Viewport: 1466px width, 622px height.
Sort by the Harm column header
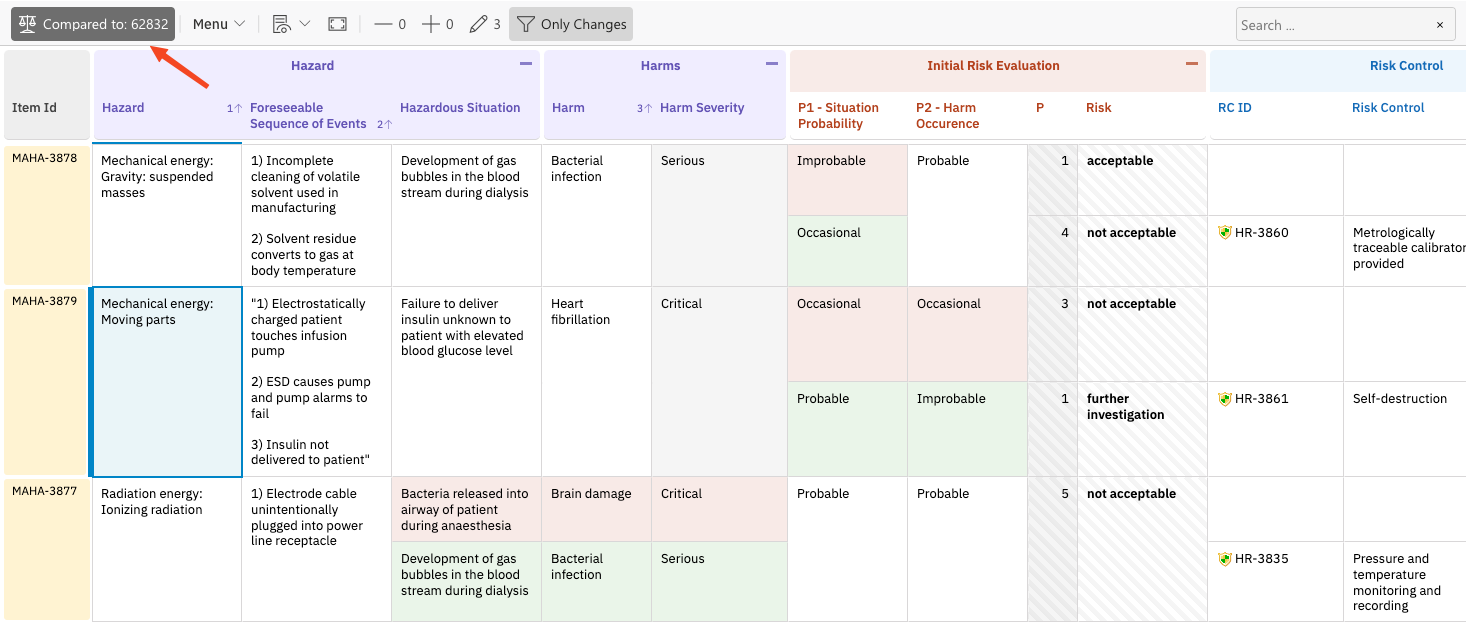click(568, 108)
